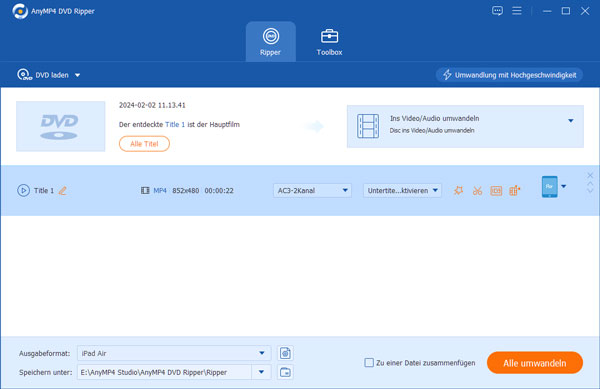Expand the Speichern unter path dropdown arrow
Image resolution: width=600 pixels, height=389 pixels.
click(x=261, y=372)
